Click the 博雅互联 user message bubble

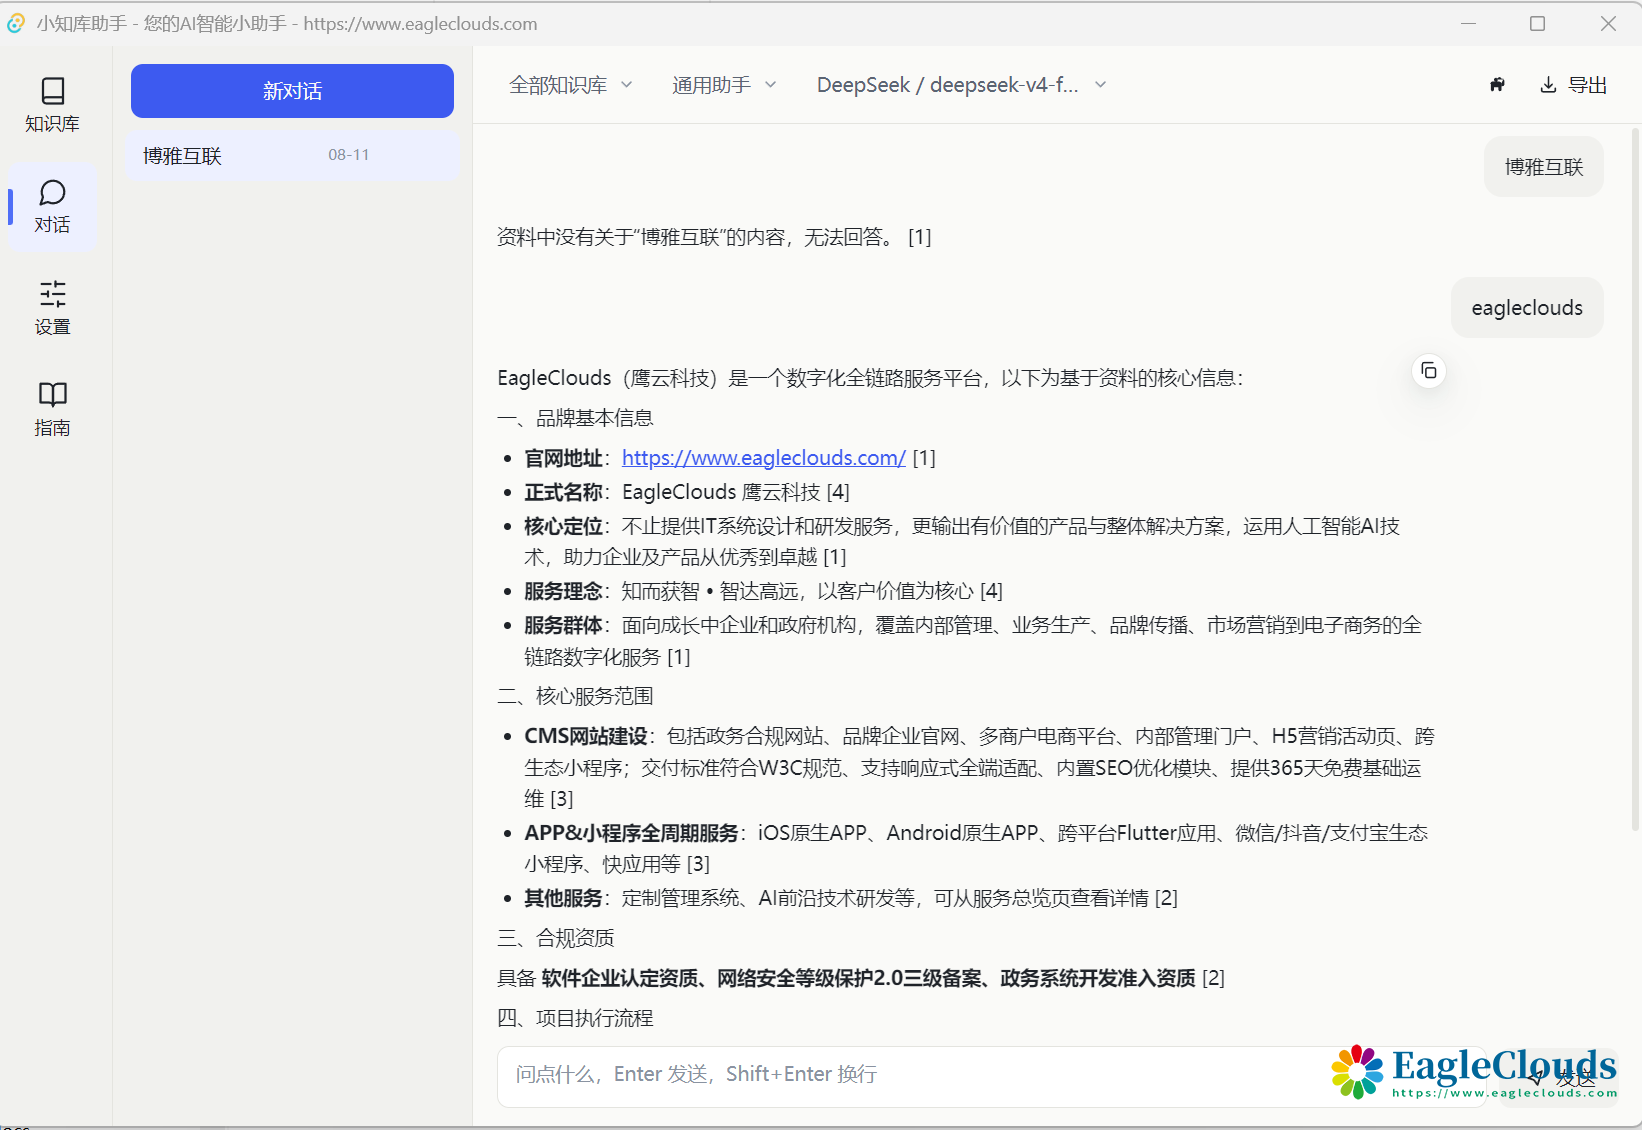coord(1544,167)
